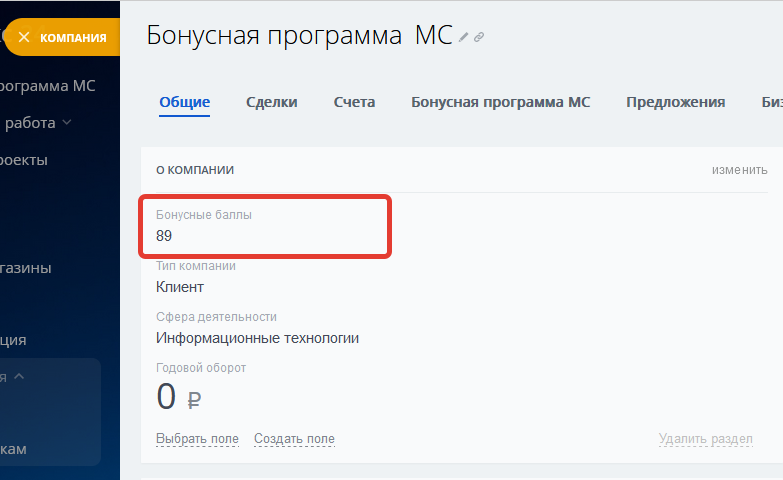This screenshot has width=783, height=480.
Task: Click the изменить link in О компании
Action: pos(739,170)
